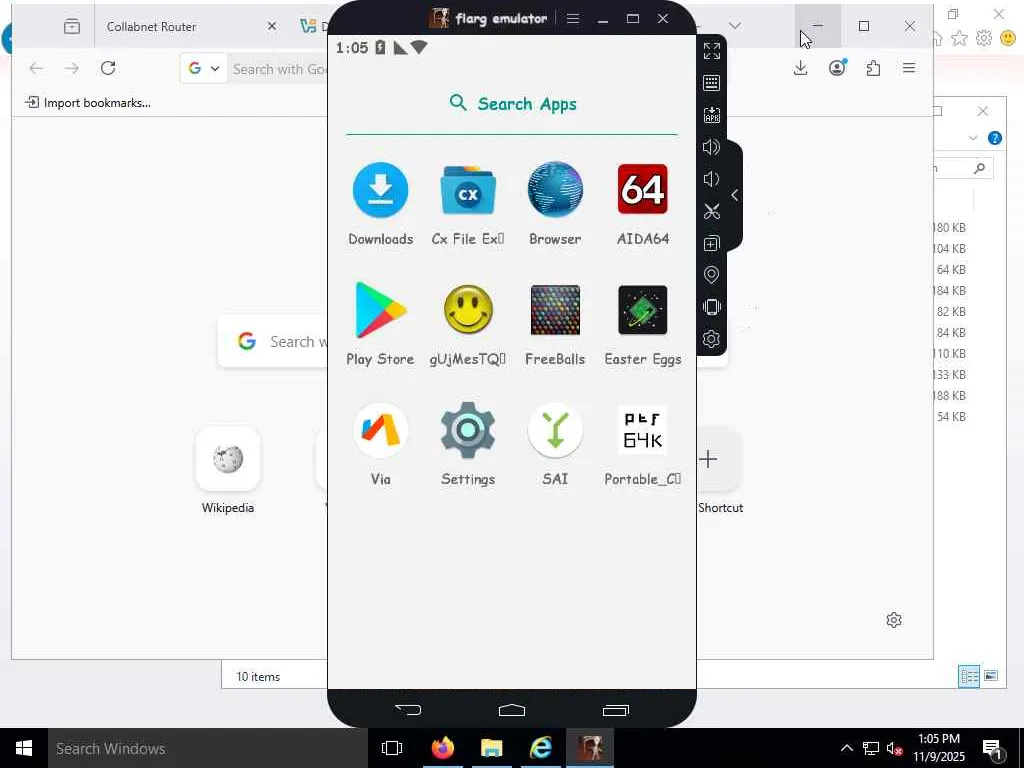Open the browser tab manager icon left of tabs
Image resolution: width=1024 pixels, height=768 pixels.
(x=72, y=26)
